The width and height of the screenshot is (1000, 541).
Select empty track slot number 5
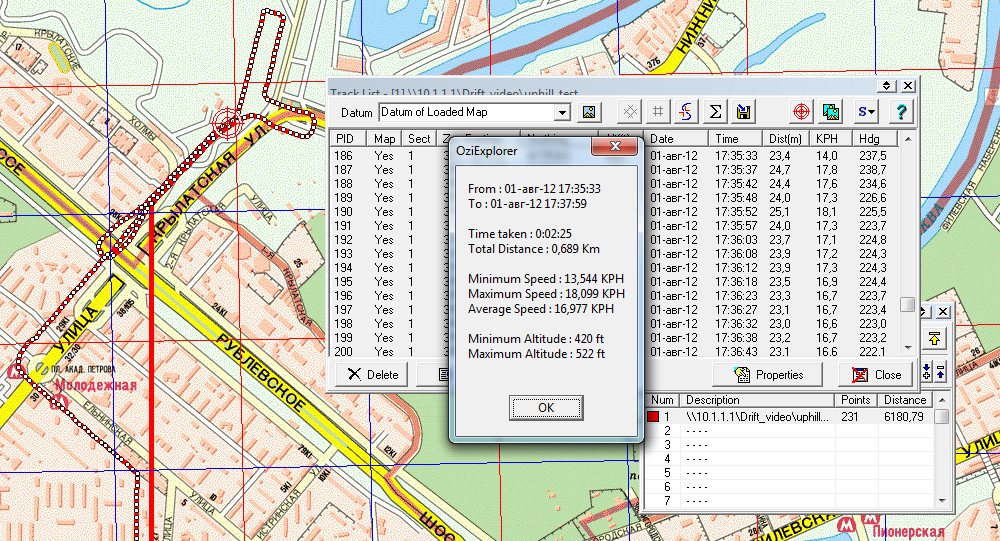coord(790,473)
